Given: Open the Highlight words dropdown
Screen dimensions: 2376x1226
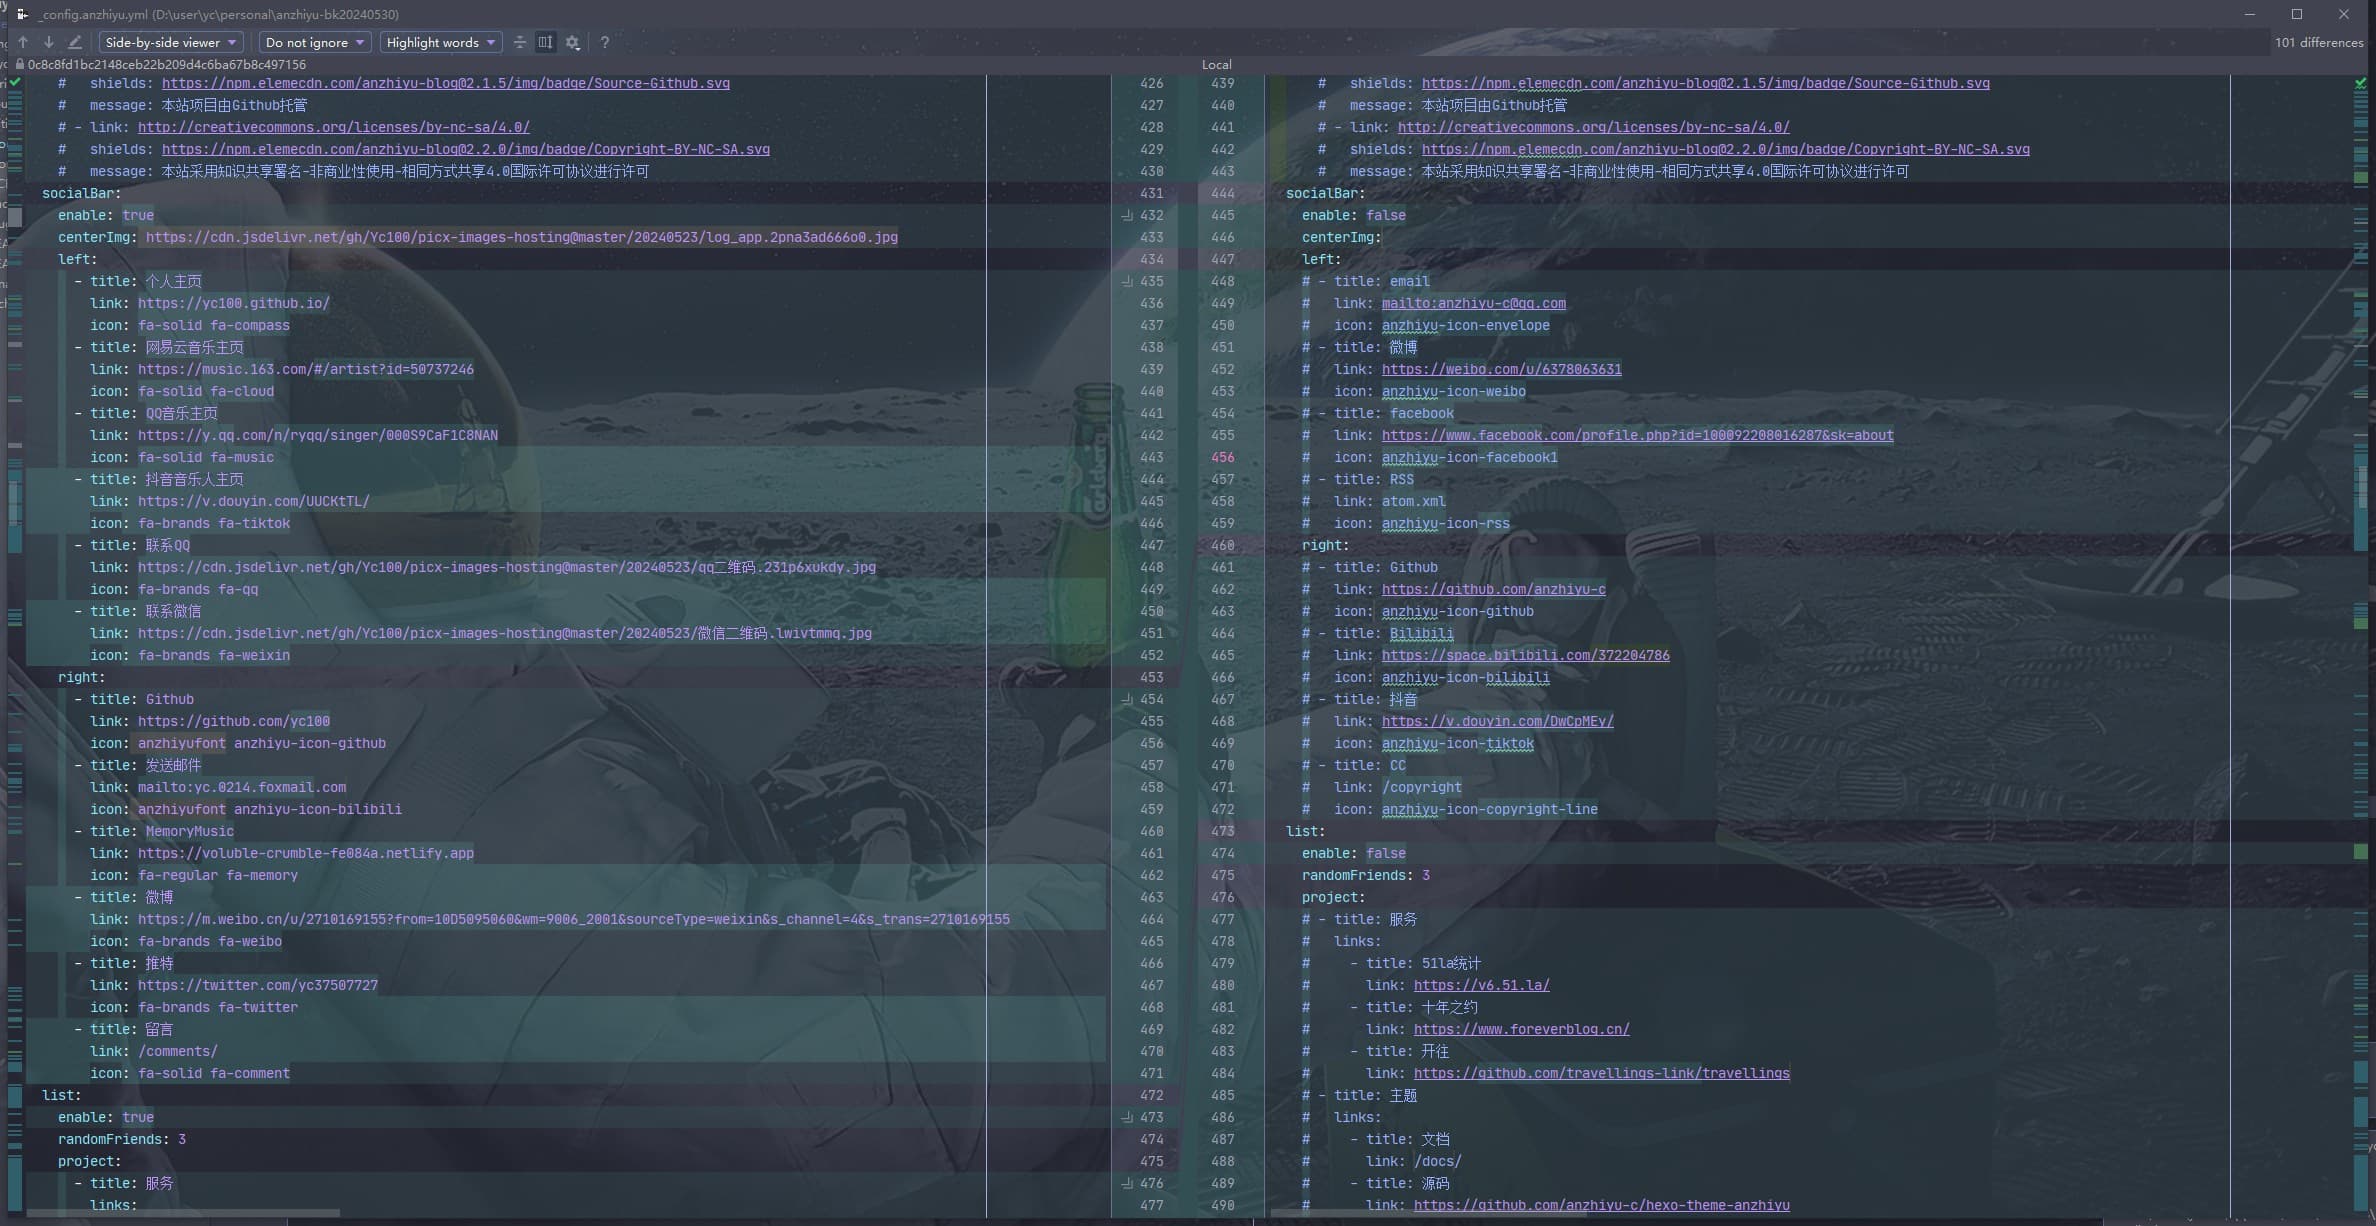Looking at the screenshot, I should point(441,42).
